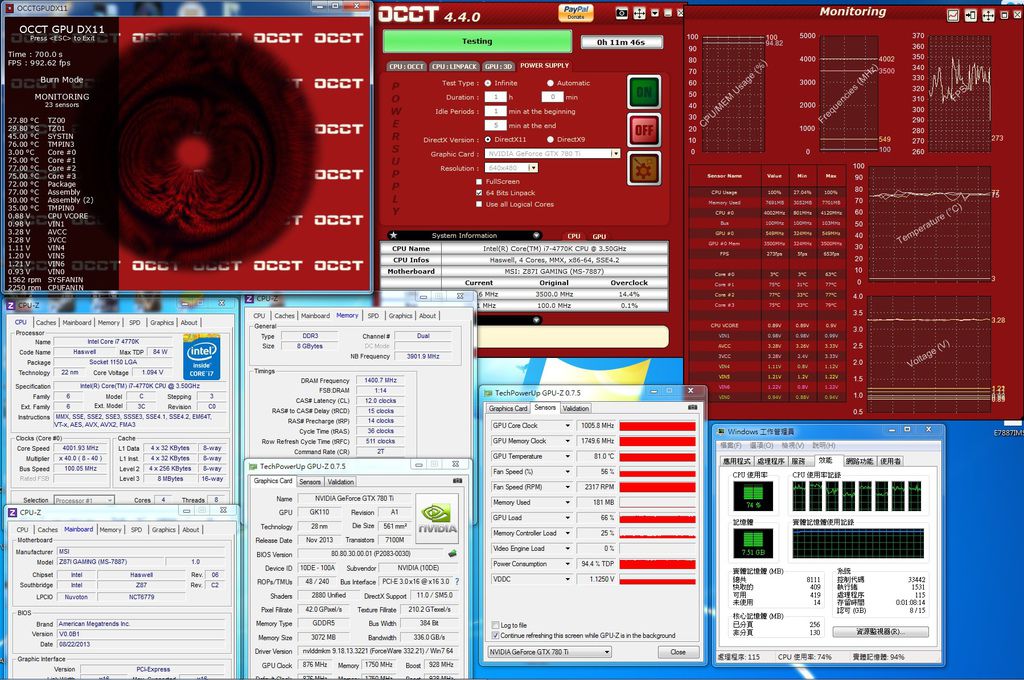Collapse the System Information section arrow

(x=536, y=235)
